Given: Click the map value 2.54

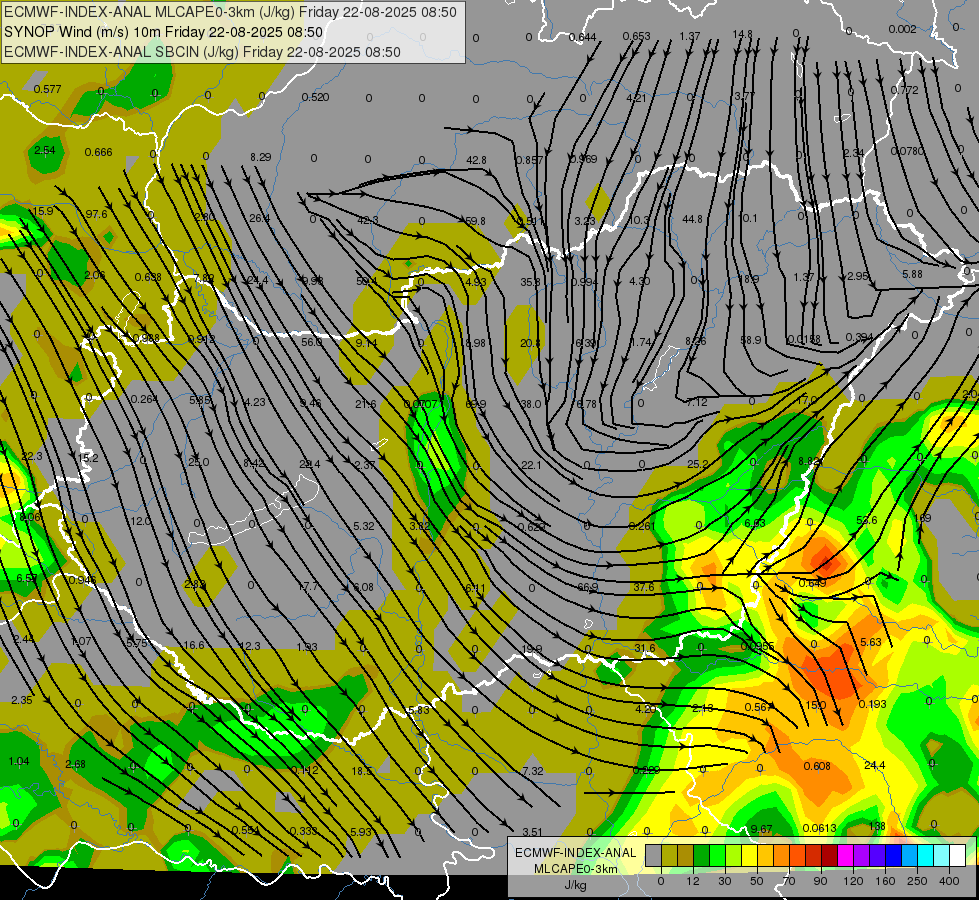Looking at the screenshot, I should click(44, 150).
